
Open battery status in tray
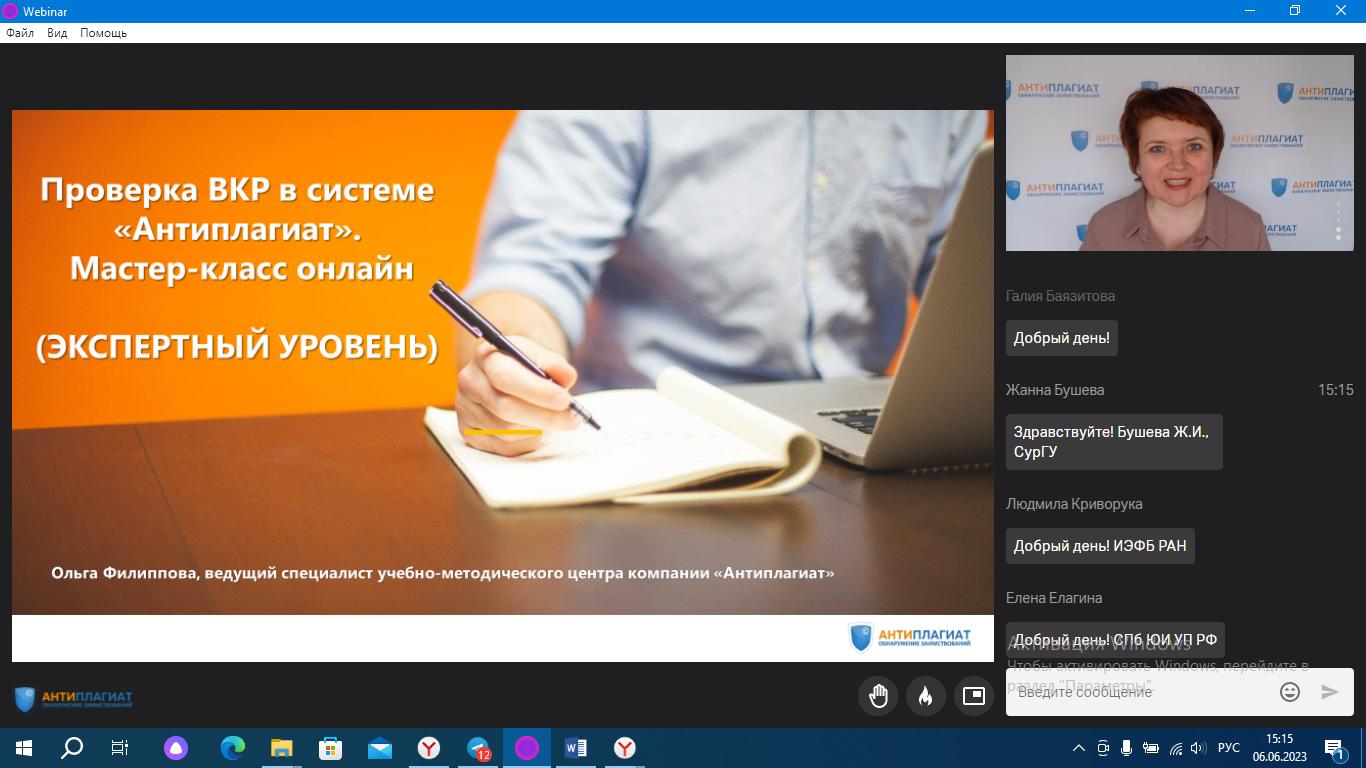[1151, 748]
